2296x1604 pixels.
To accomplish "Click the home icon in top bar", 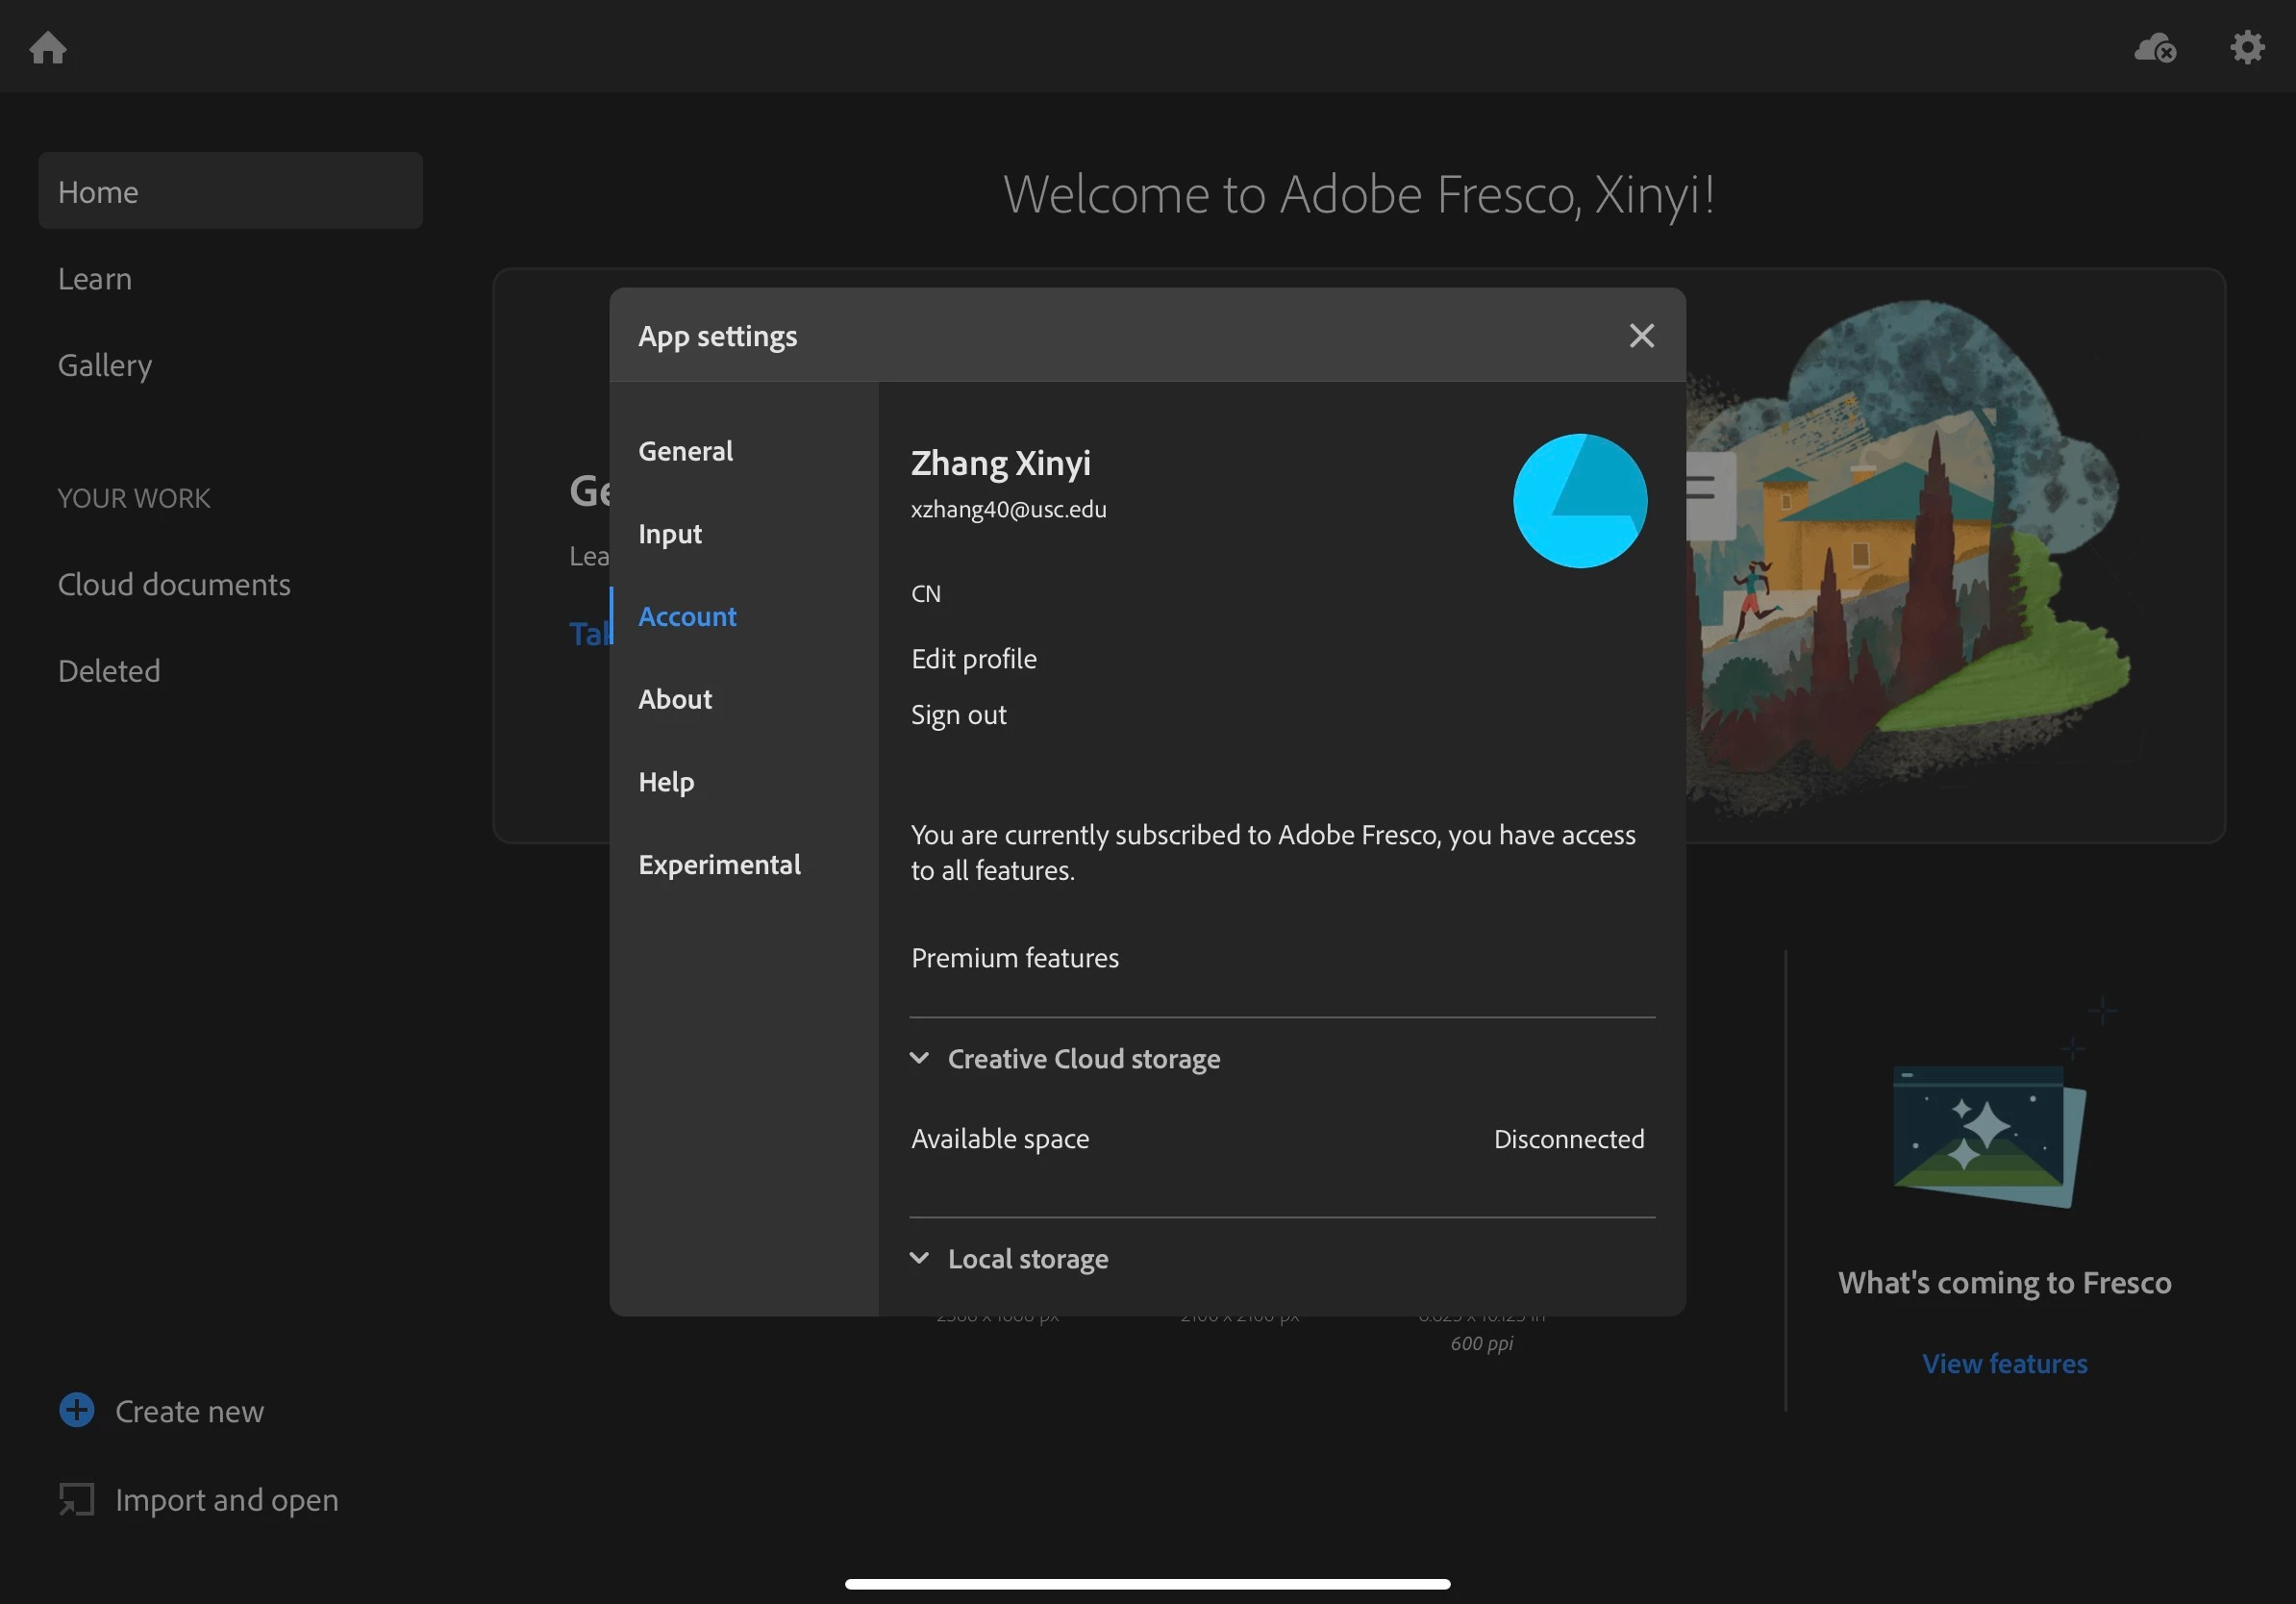I will pos(48,47).
